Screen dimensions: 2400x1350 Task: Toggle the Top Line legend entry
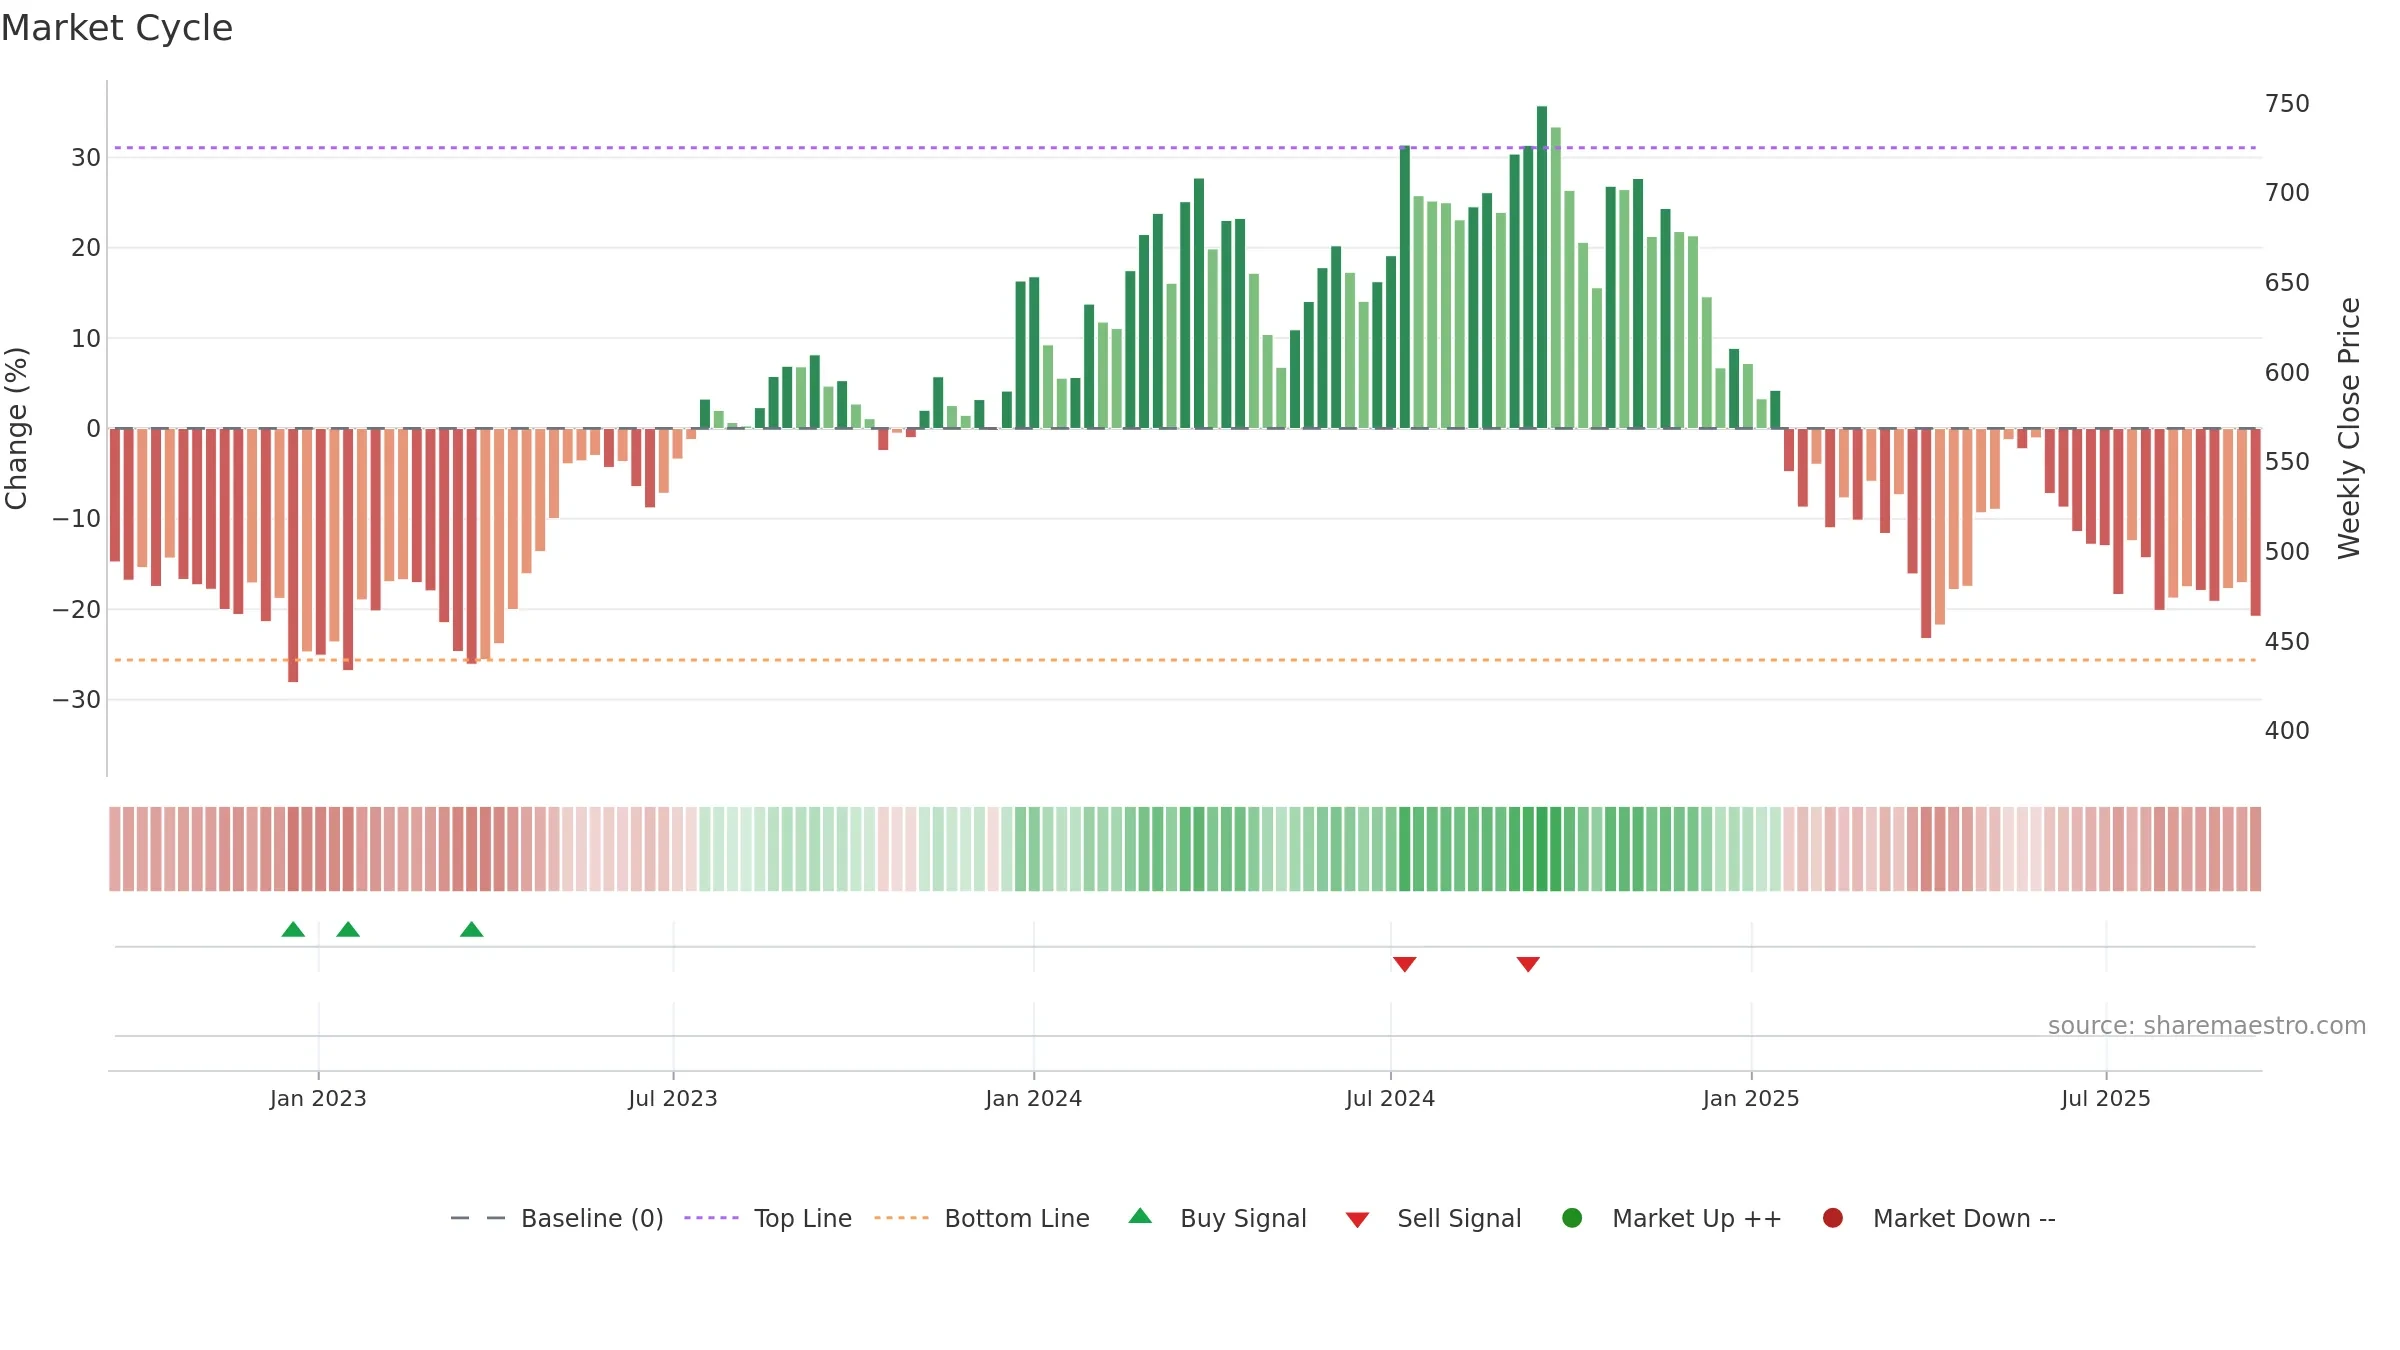(768, 1218)
